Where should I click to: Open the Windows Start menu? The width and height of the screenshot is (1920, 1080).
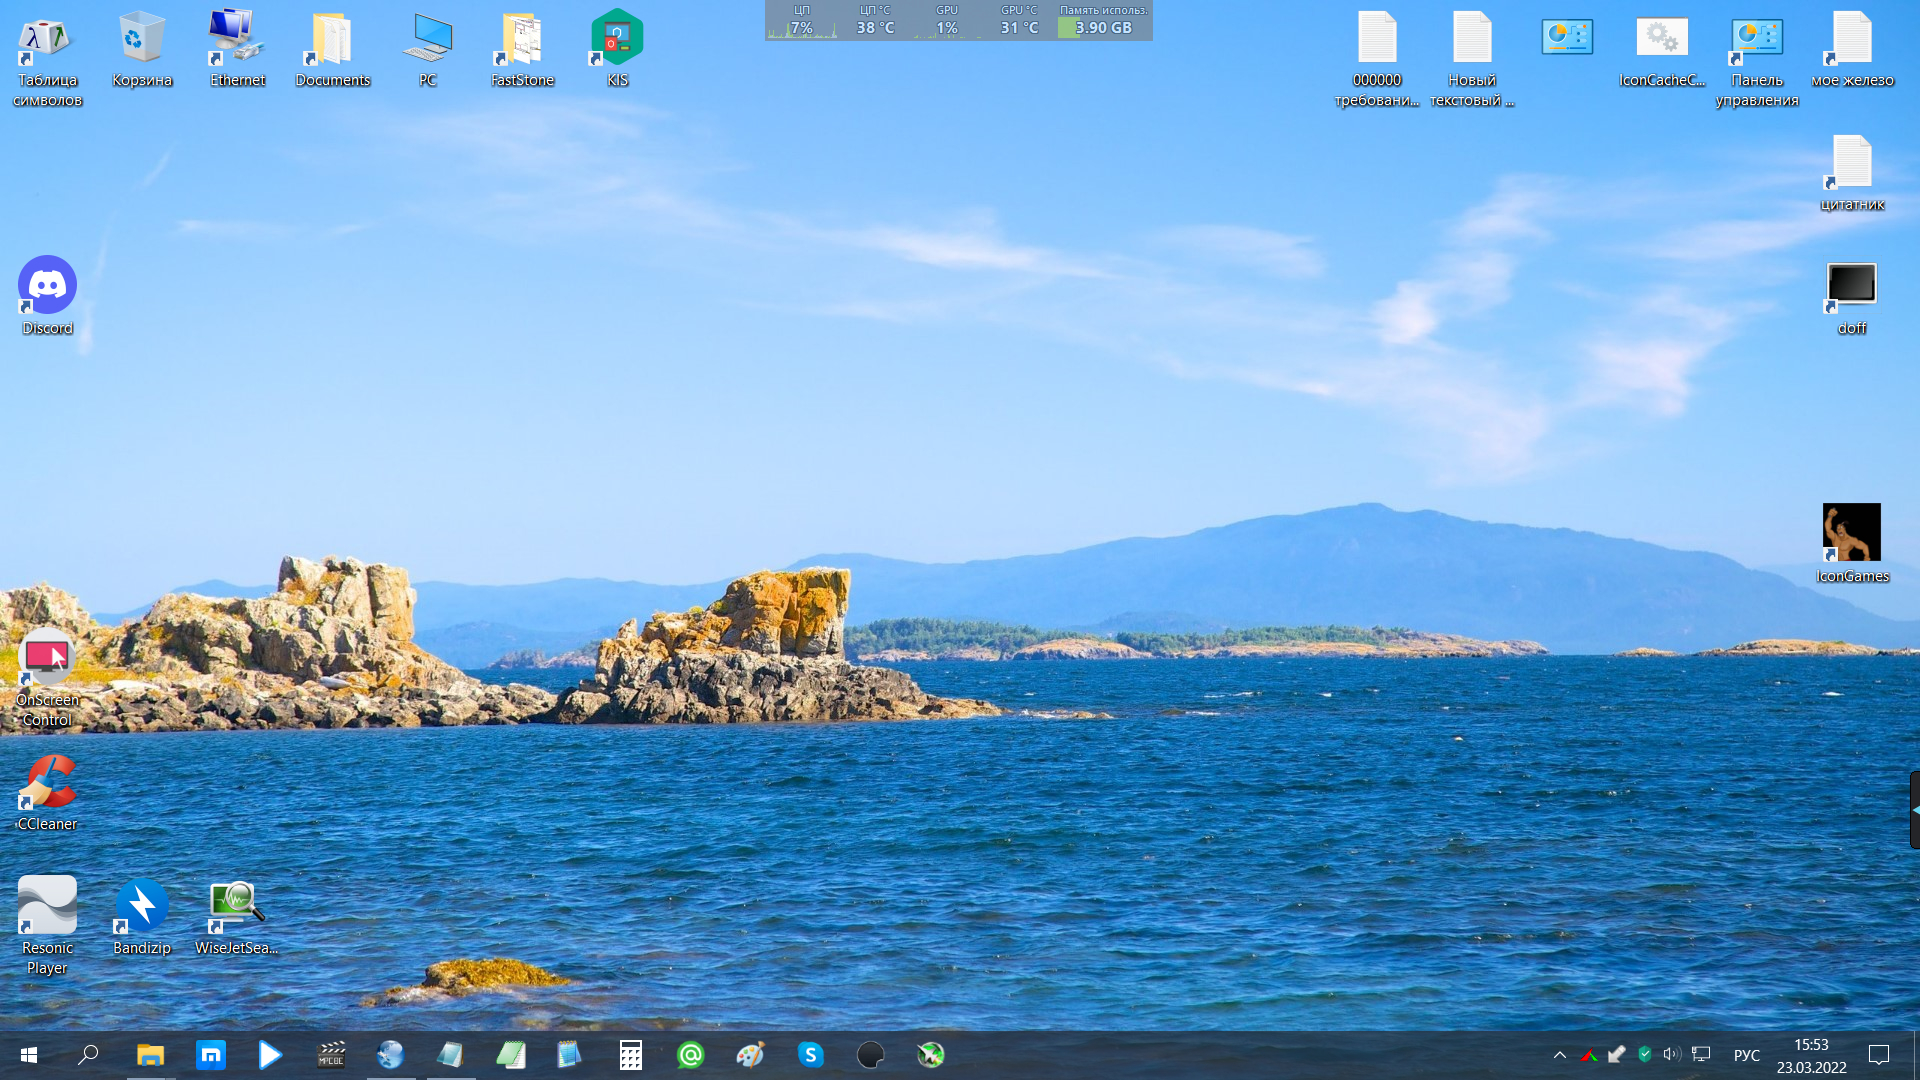(29, 1055)
